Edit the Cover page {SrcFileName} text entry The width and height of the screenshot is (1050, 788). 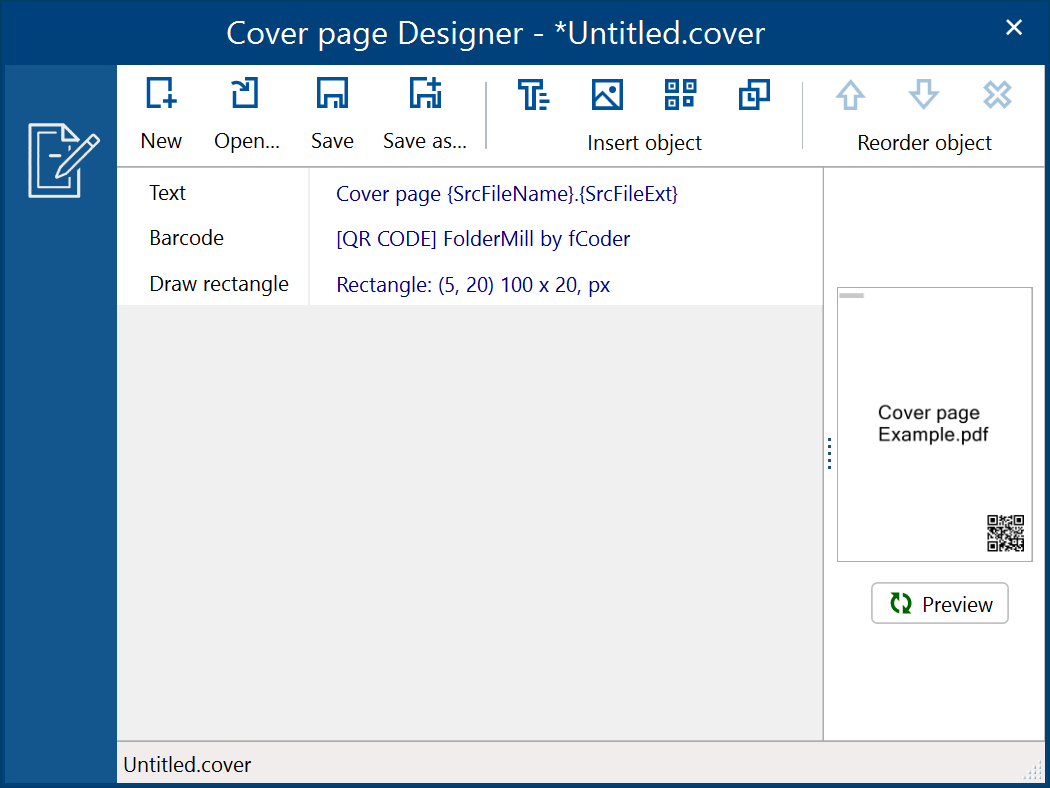[506, 193]
